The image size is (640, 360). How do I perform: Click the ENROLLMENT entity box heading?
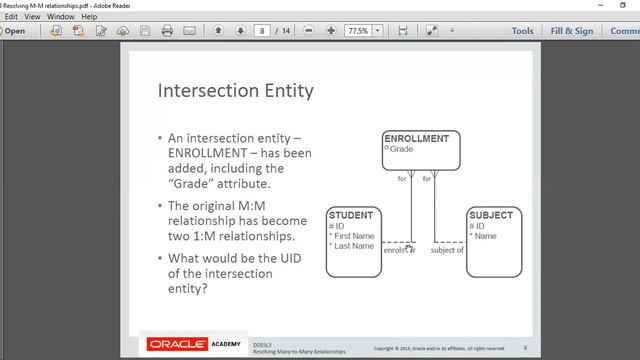click(x=416, y=139)
